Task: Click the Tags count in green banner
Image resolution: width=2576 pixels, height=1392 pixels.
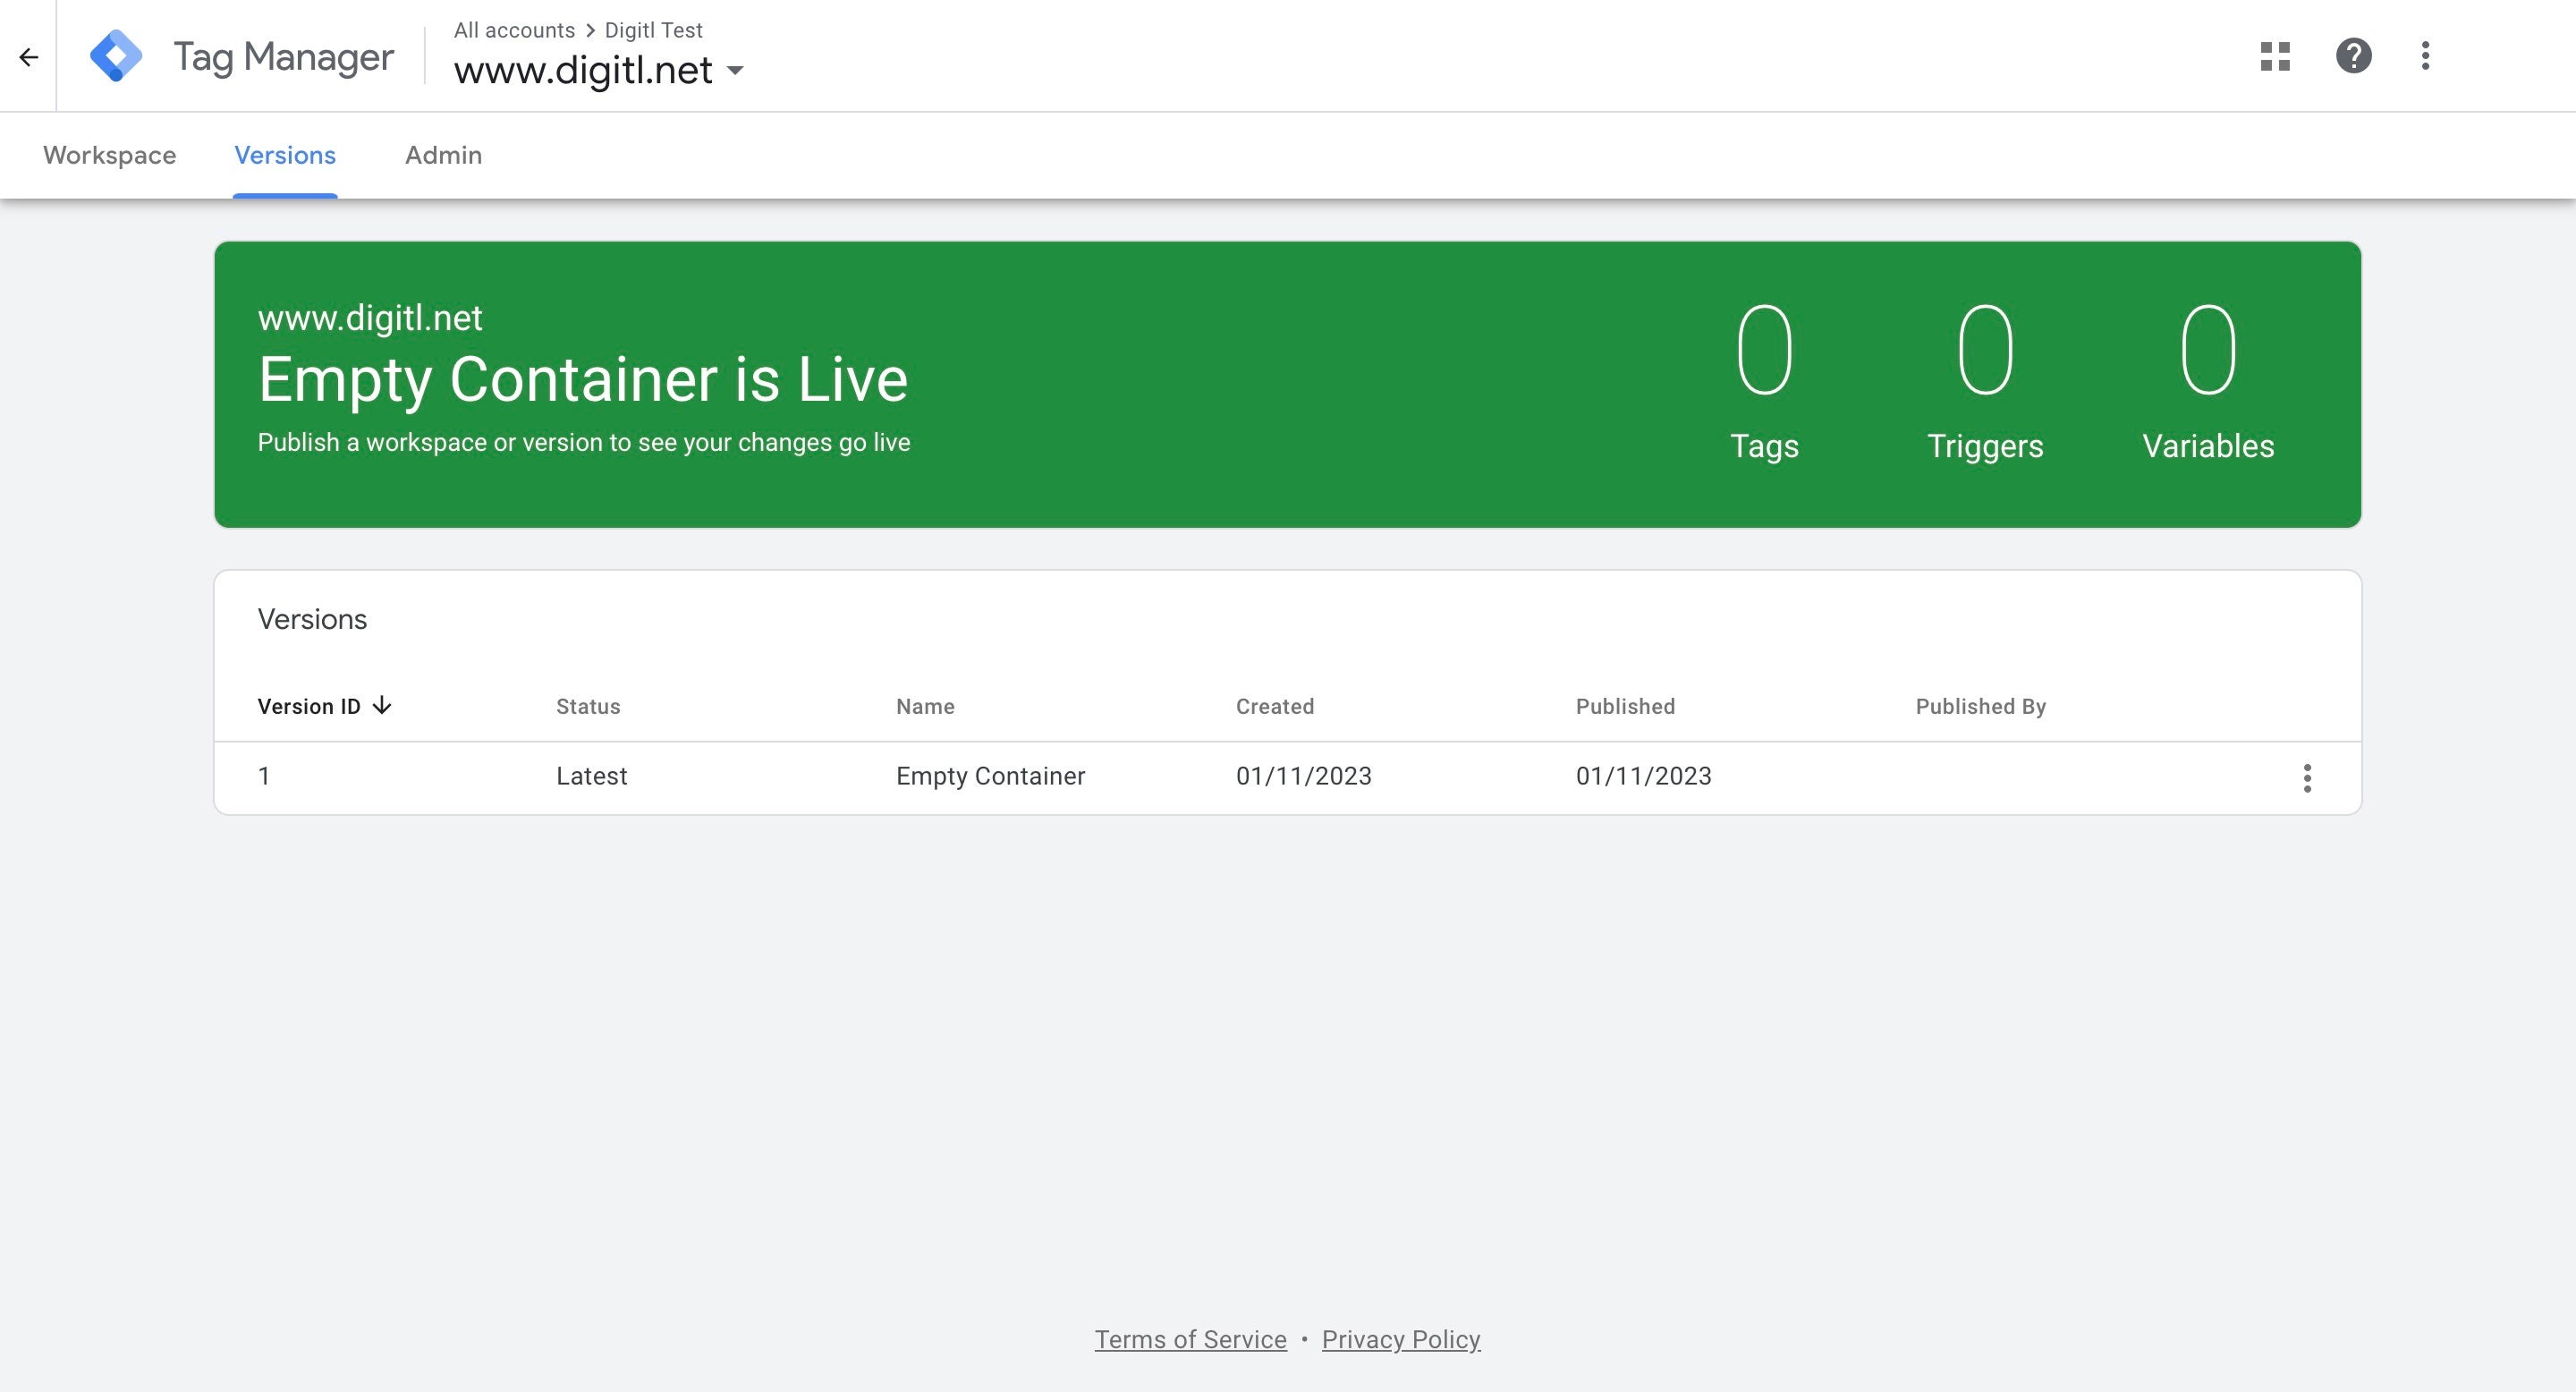Action: pos(1764,350)
